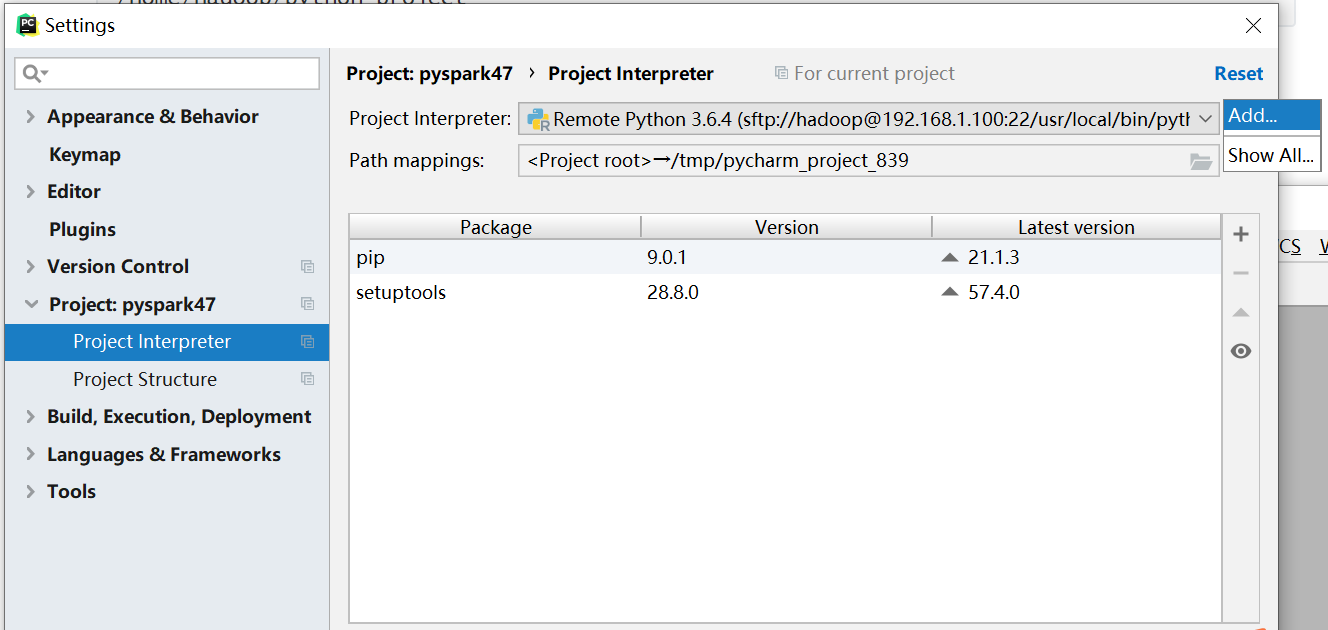Expand Appearance & Behavior section
1328x630 pixels.
pyautogui.click(x=31, y=117)
